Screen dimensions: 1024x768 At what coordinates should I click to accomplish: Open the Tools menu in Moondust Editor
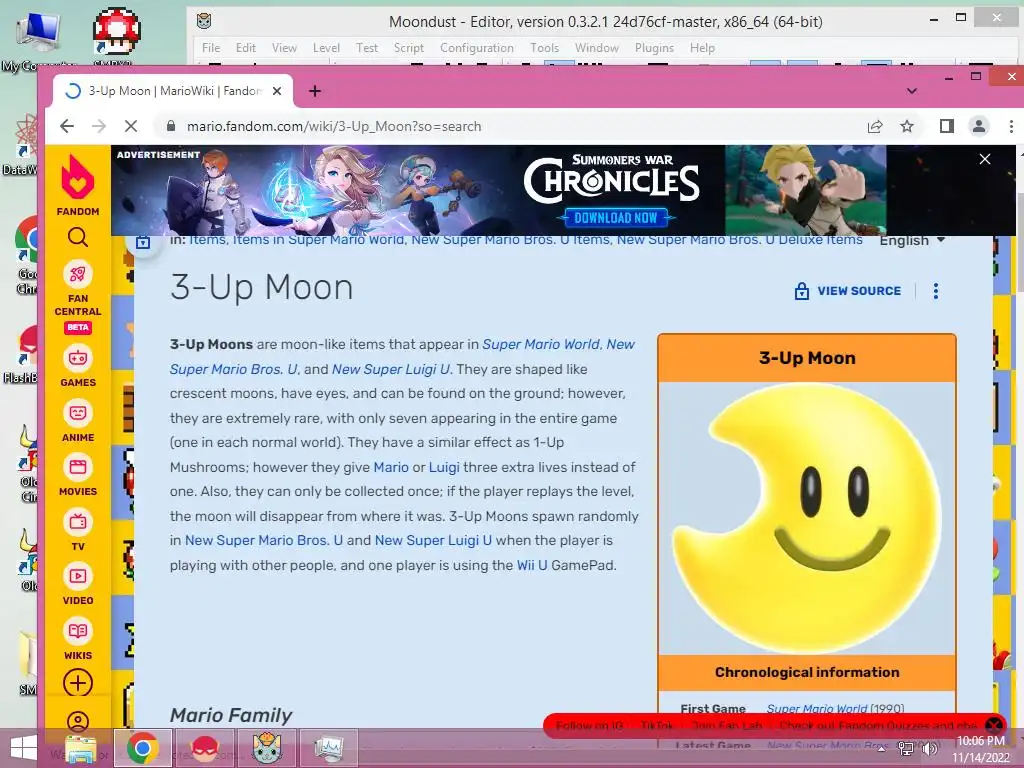[x=544, y=48]
